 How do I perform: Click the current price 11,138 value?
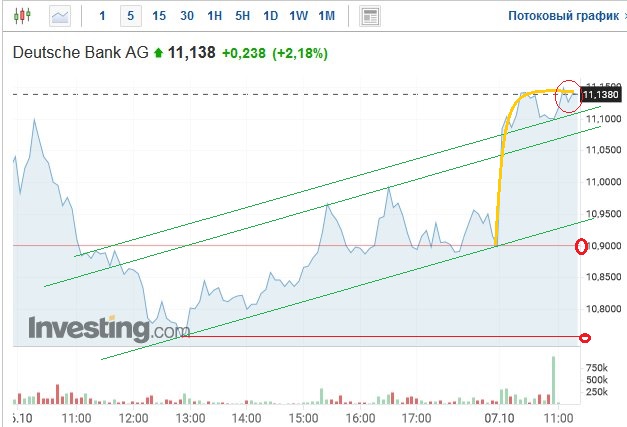(x=192, y=52)
